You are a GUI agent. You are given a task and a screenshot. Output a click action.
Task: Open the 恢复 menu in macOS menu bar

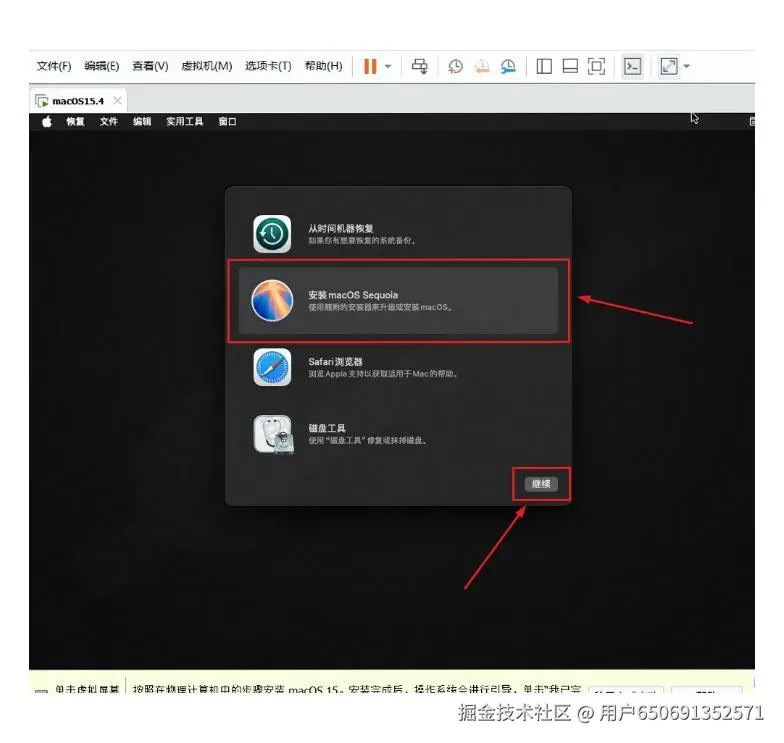point(76,122)
